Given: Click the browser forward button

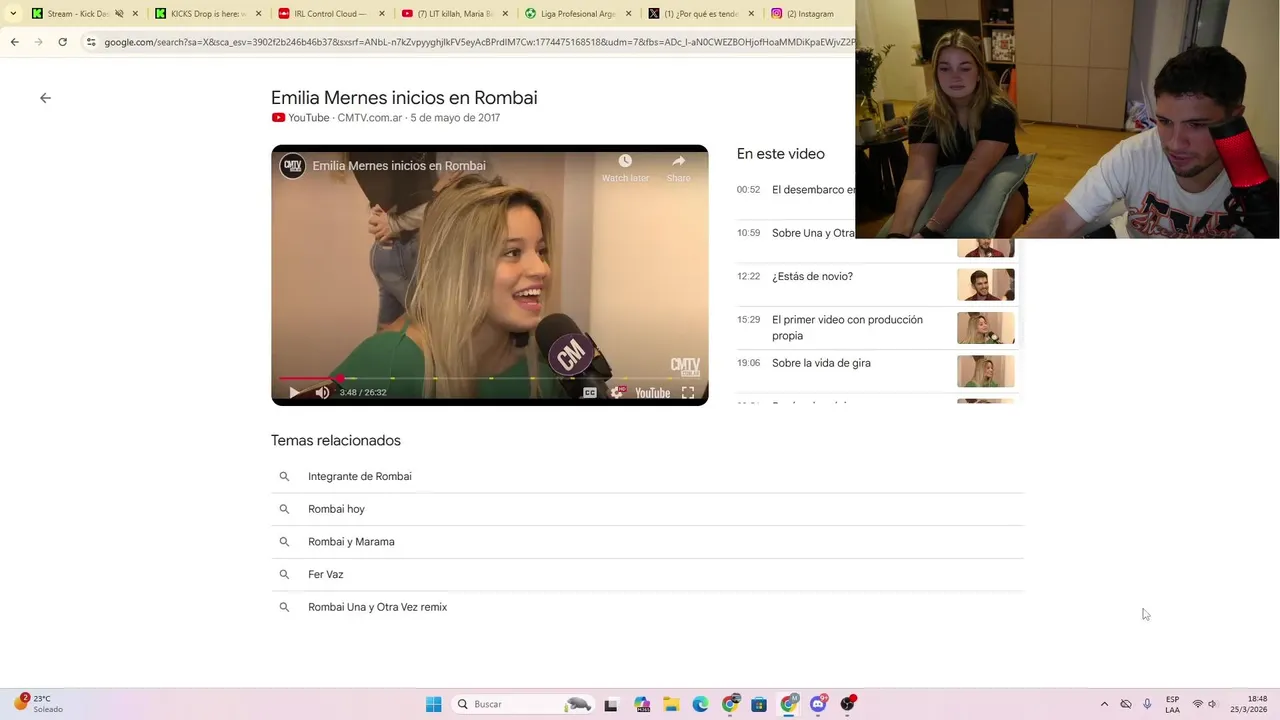Looking at the screenshot, I should 38,42.
